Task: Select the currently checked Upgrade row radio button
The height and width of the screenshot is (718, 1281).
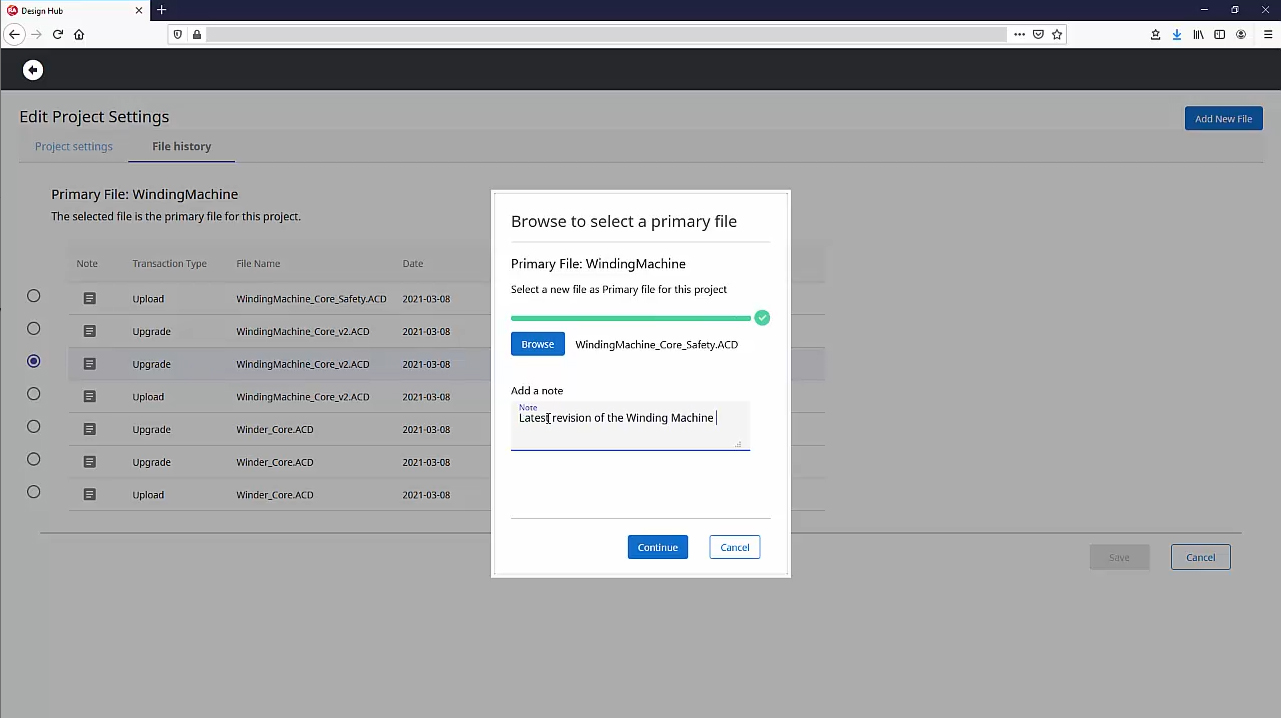Action: 34,361
